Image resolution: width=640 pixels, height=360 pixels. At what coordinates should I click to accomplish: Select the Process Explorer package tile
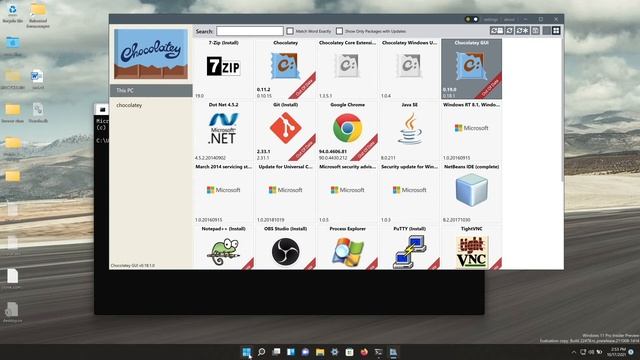[347, 247]
